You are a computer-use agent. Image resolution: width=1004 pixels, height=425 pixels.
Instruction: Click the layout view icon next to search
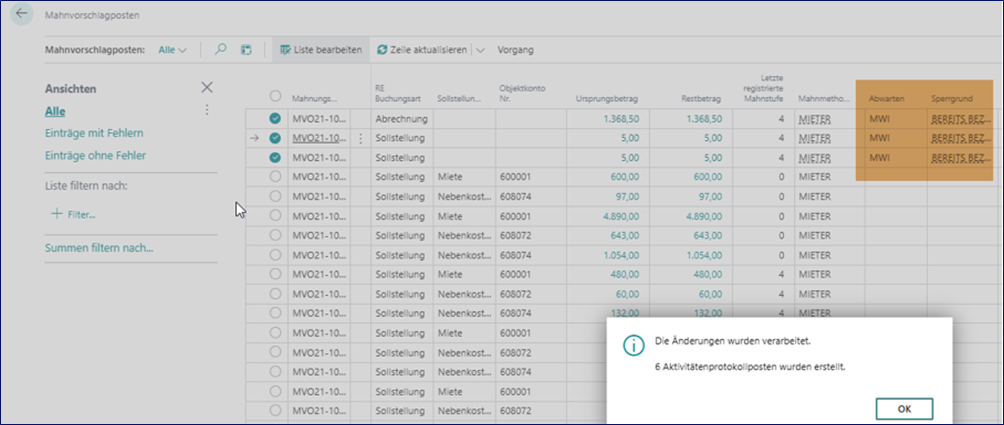pos(246,49)
